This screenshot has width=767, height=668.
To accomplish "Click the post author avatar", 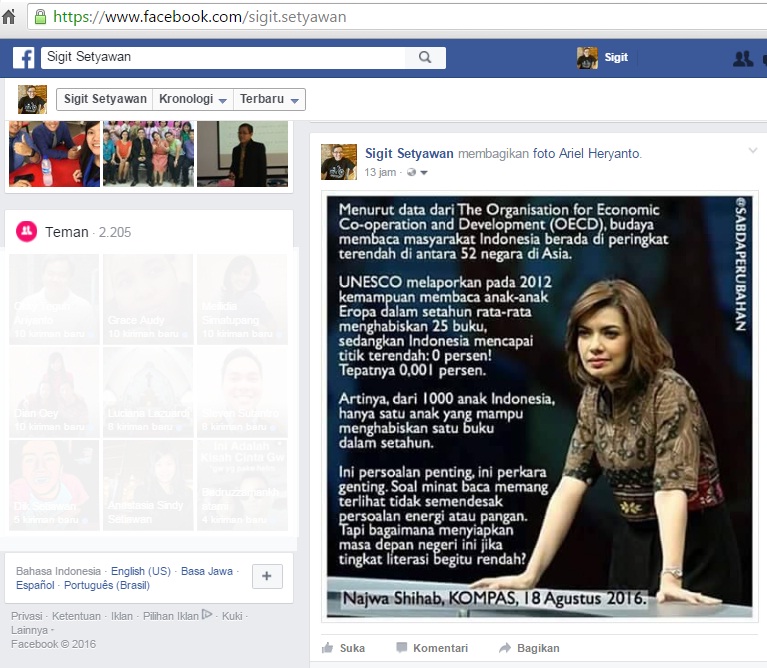I will tap(339, 162).
